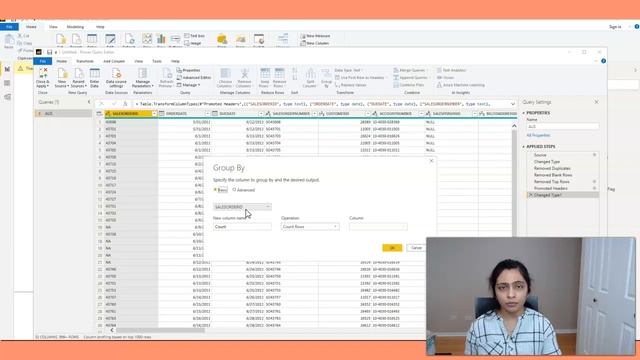Click Append Queries in Combine group

click(411, 78)
